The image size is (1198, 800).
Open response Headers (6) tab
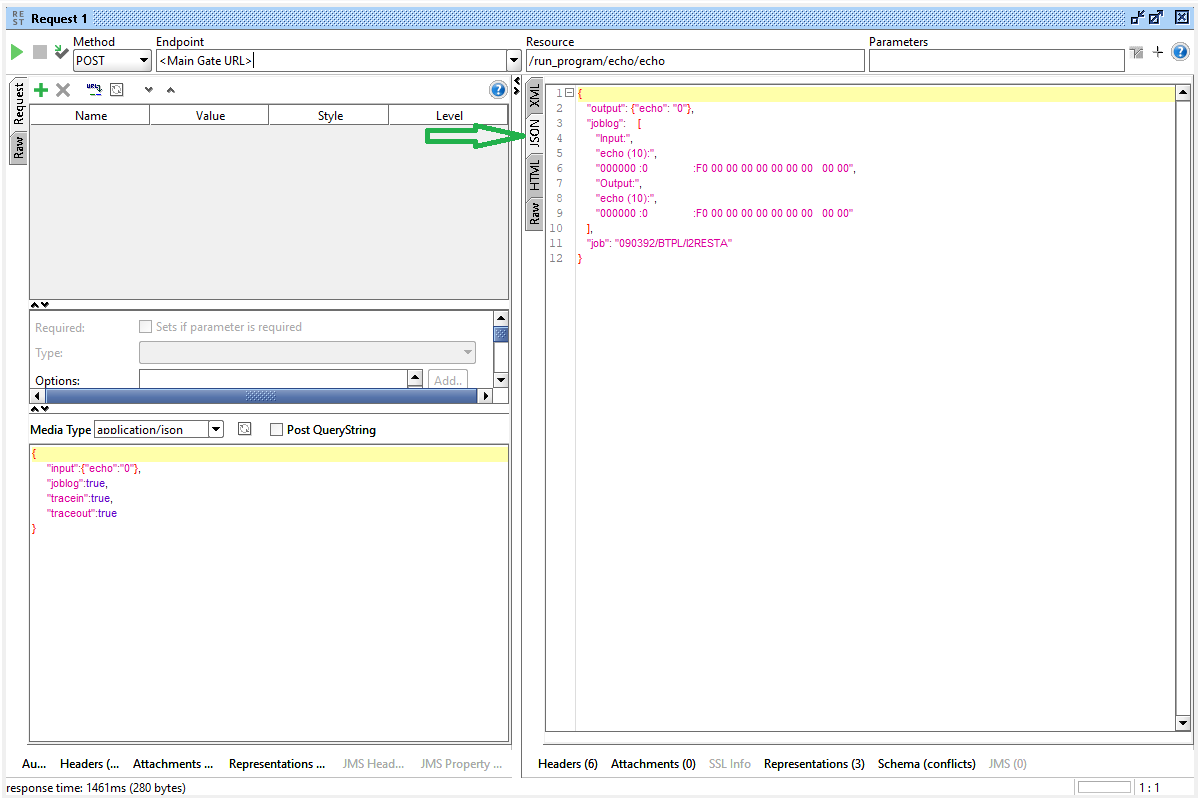tap(568, 763)
